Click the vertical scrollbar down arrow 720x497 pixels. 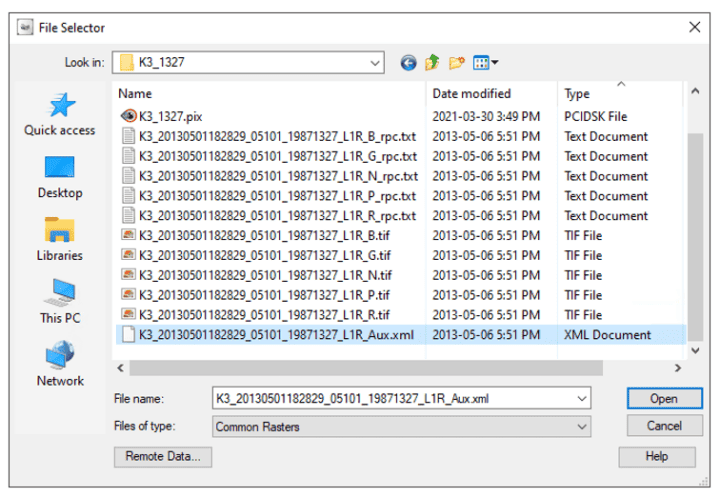click(x=695, y=350)
